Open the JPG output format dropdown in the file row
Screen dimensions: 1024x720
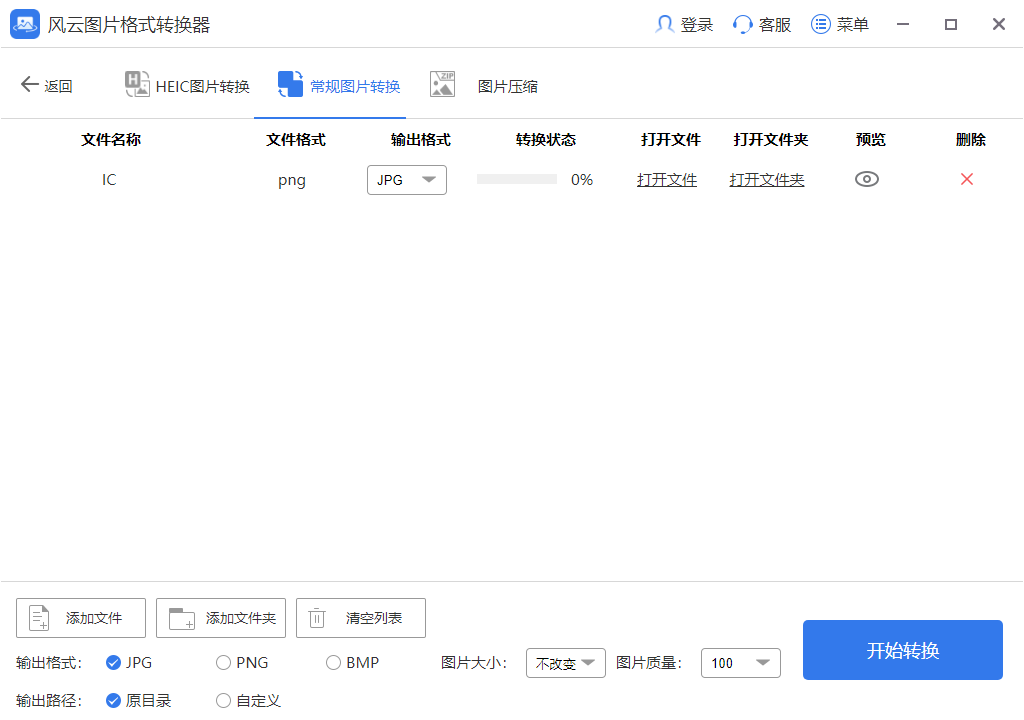click(x=406, y=179)
